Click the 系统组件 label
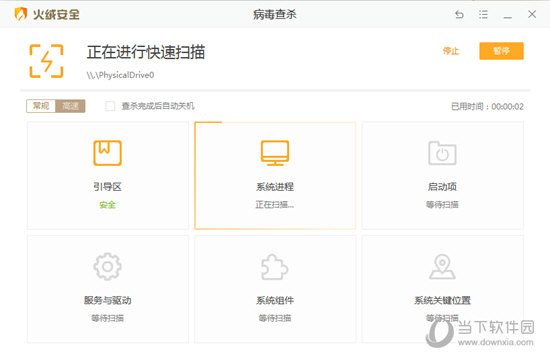550x362 pixels. pyautogui.click(x=275, y=300)
